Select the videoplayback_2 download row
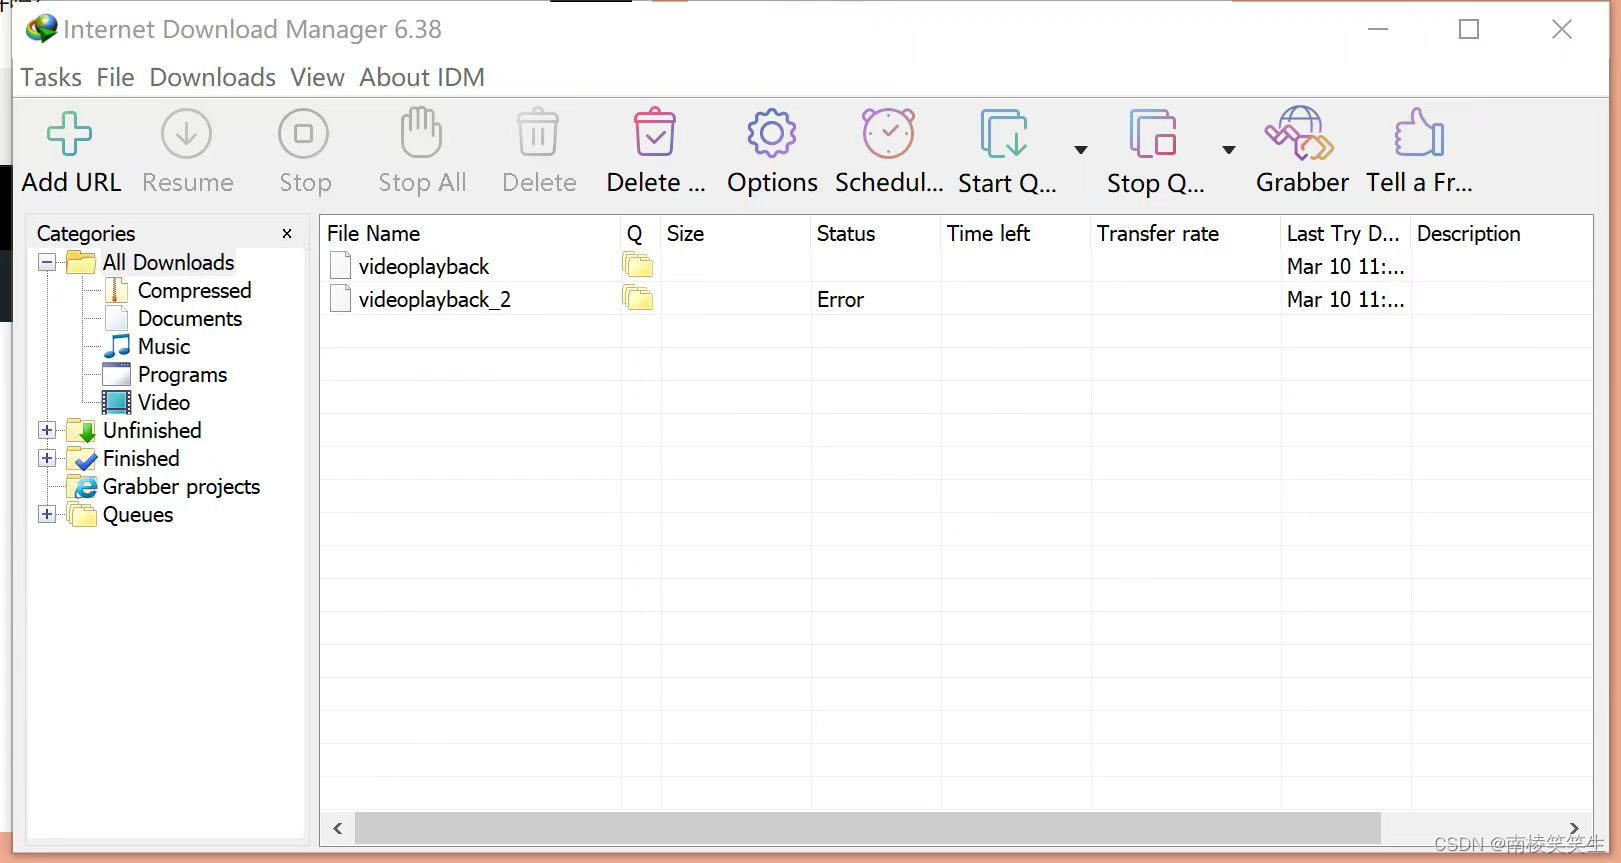 (956, 299)
